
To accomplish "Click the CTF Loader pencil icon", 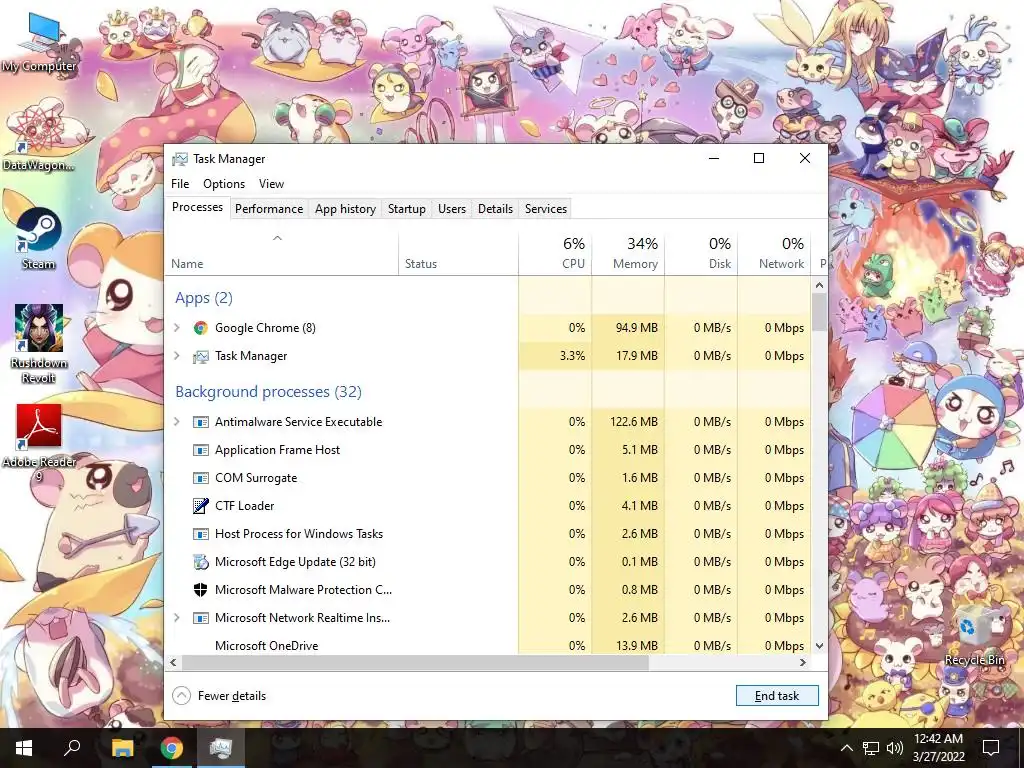I will coord(200,505).
